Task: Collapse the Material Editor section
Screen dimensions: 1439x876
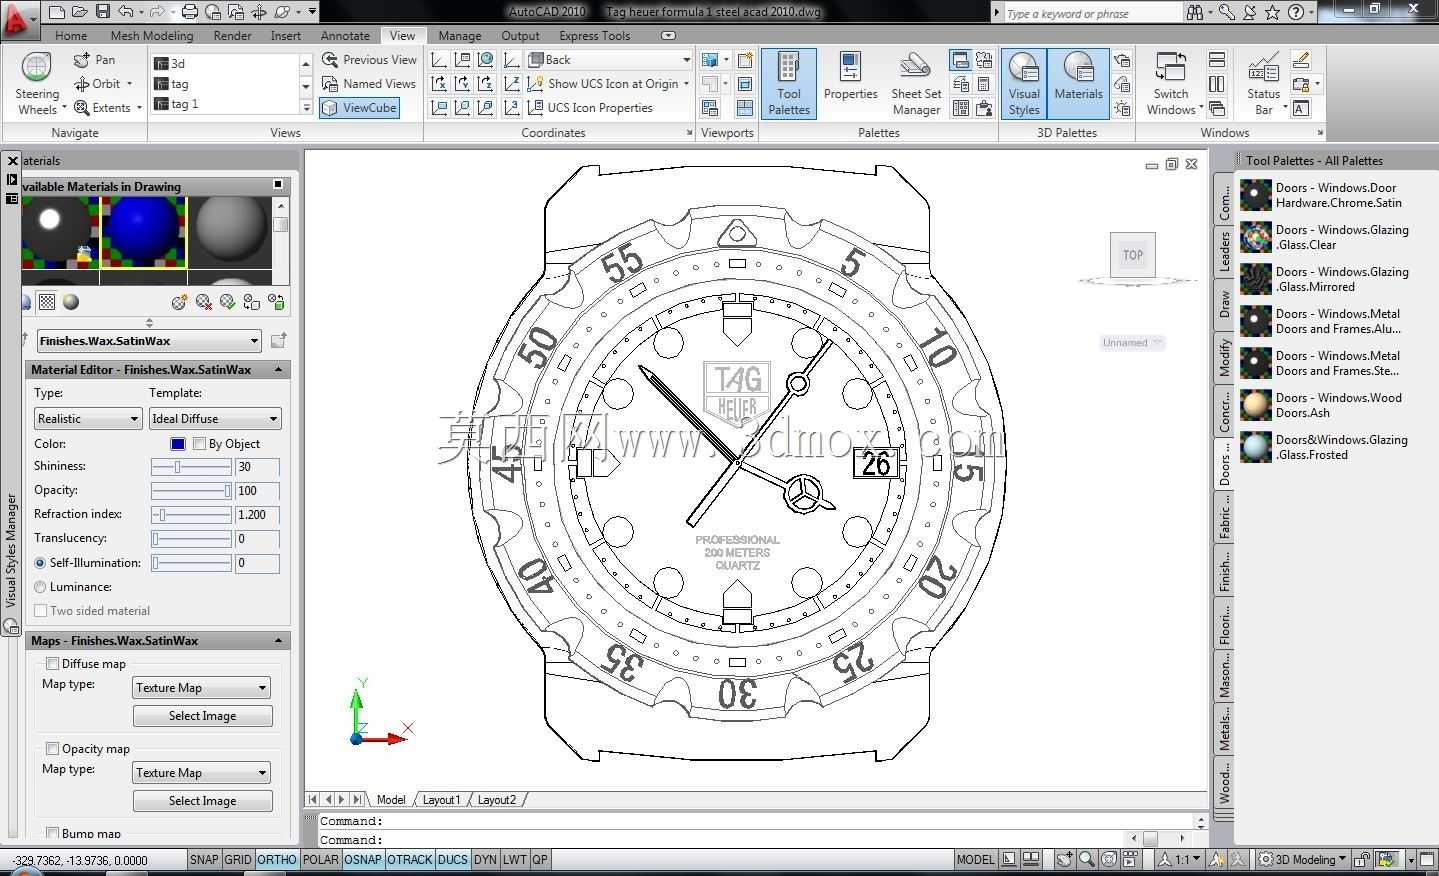Action: pos(279,370)
